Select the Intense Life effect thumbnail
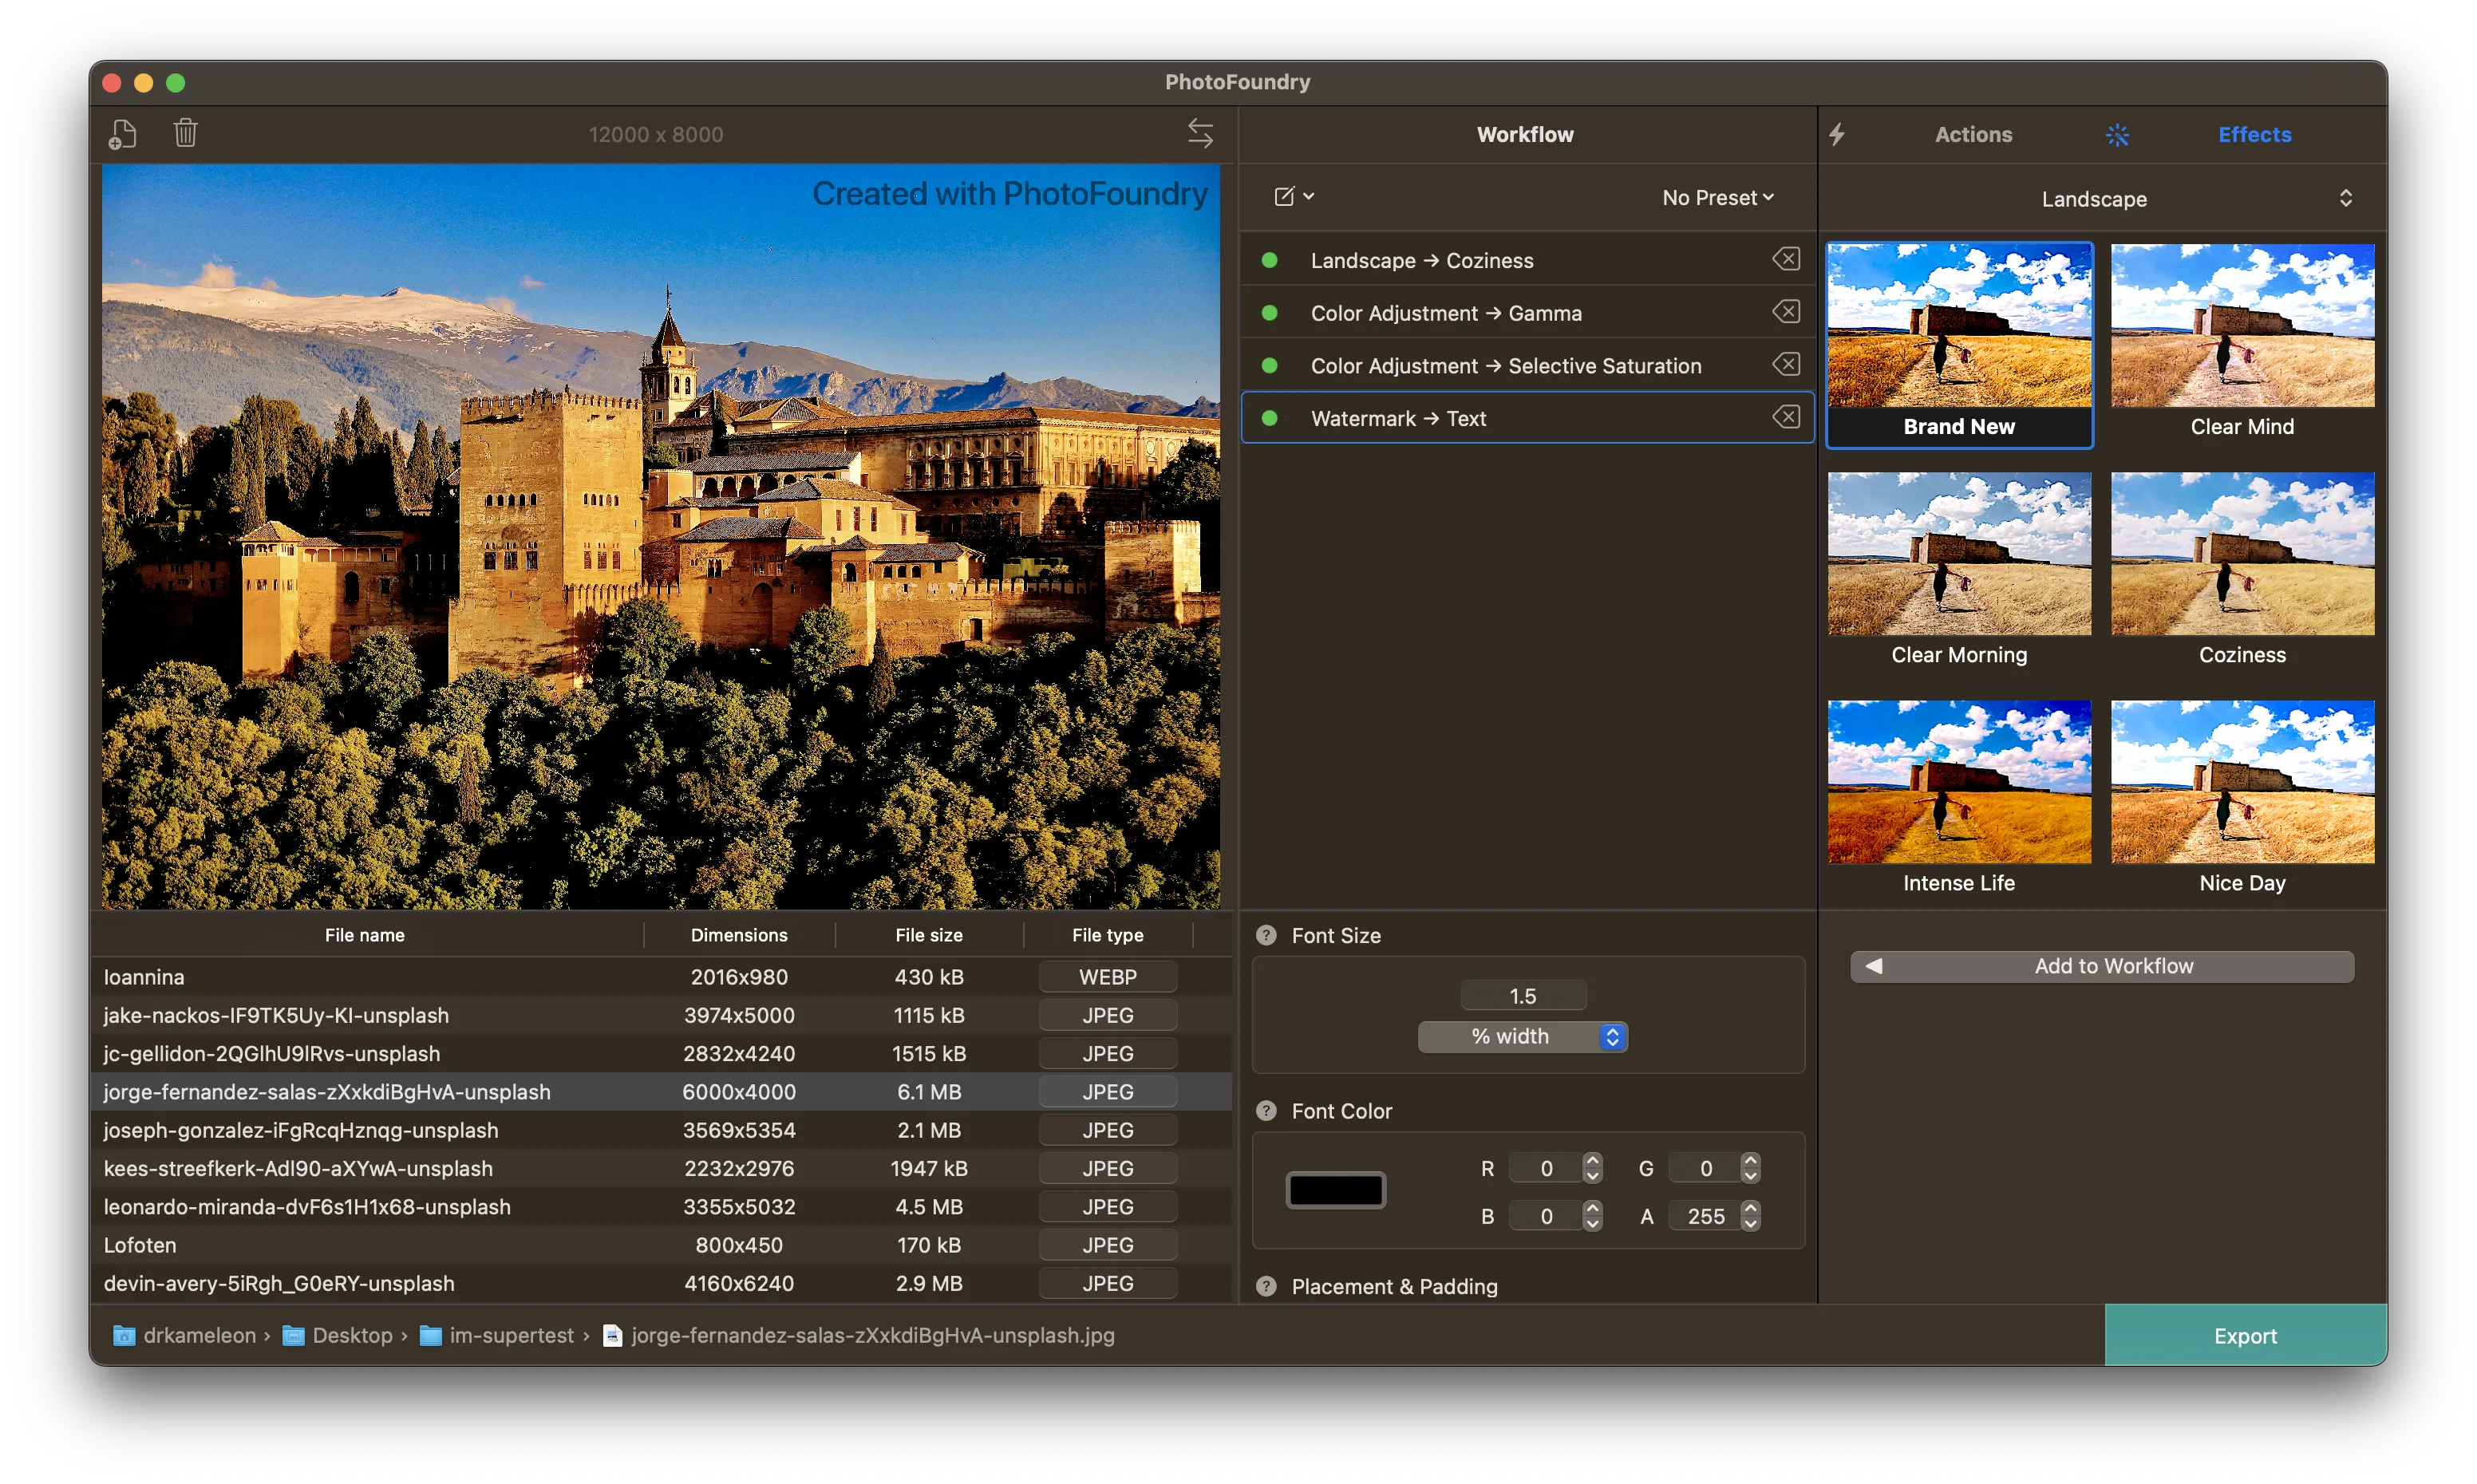The image size is (2477, 1484). pyautogui.click(x=1958, y=783)
